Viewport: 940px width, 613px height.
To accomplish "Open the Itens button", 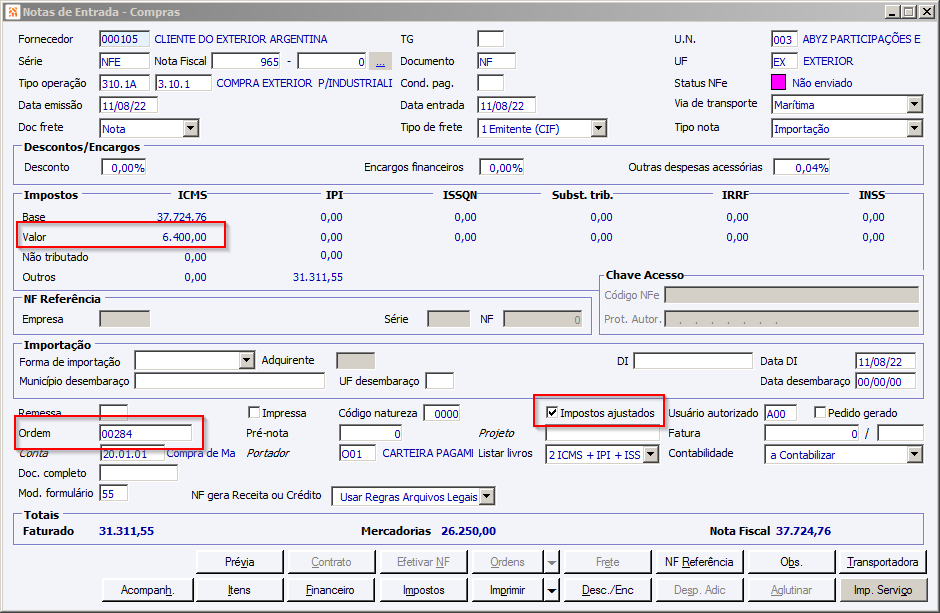I will [x=239, y=590].
